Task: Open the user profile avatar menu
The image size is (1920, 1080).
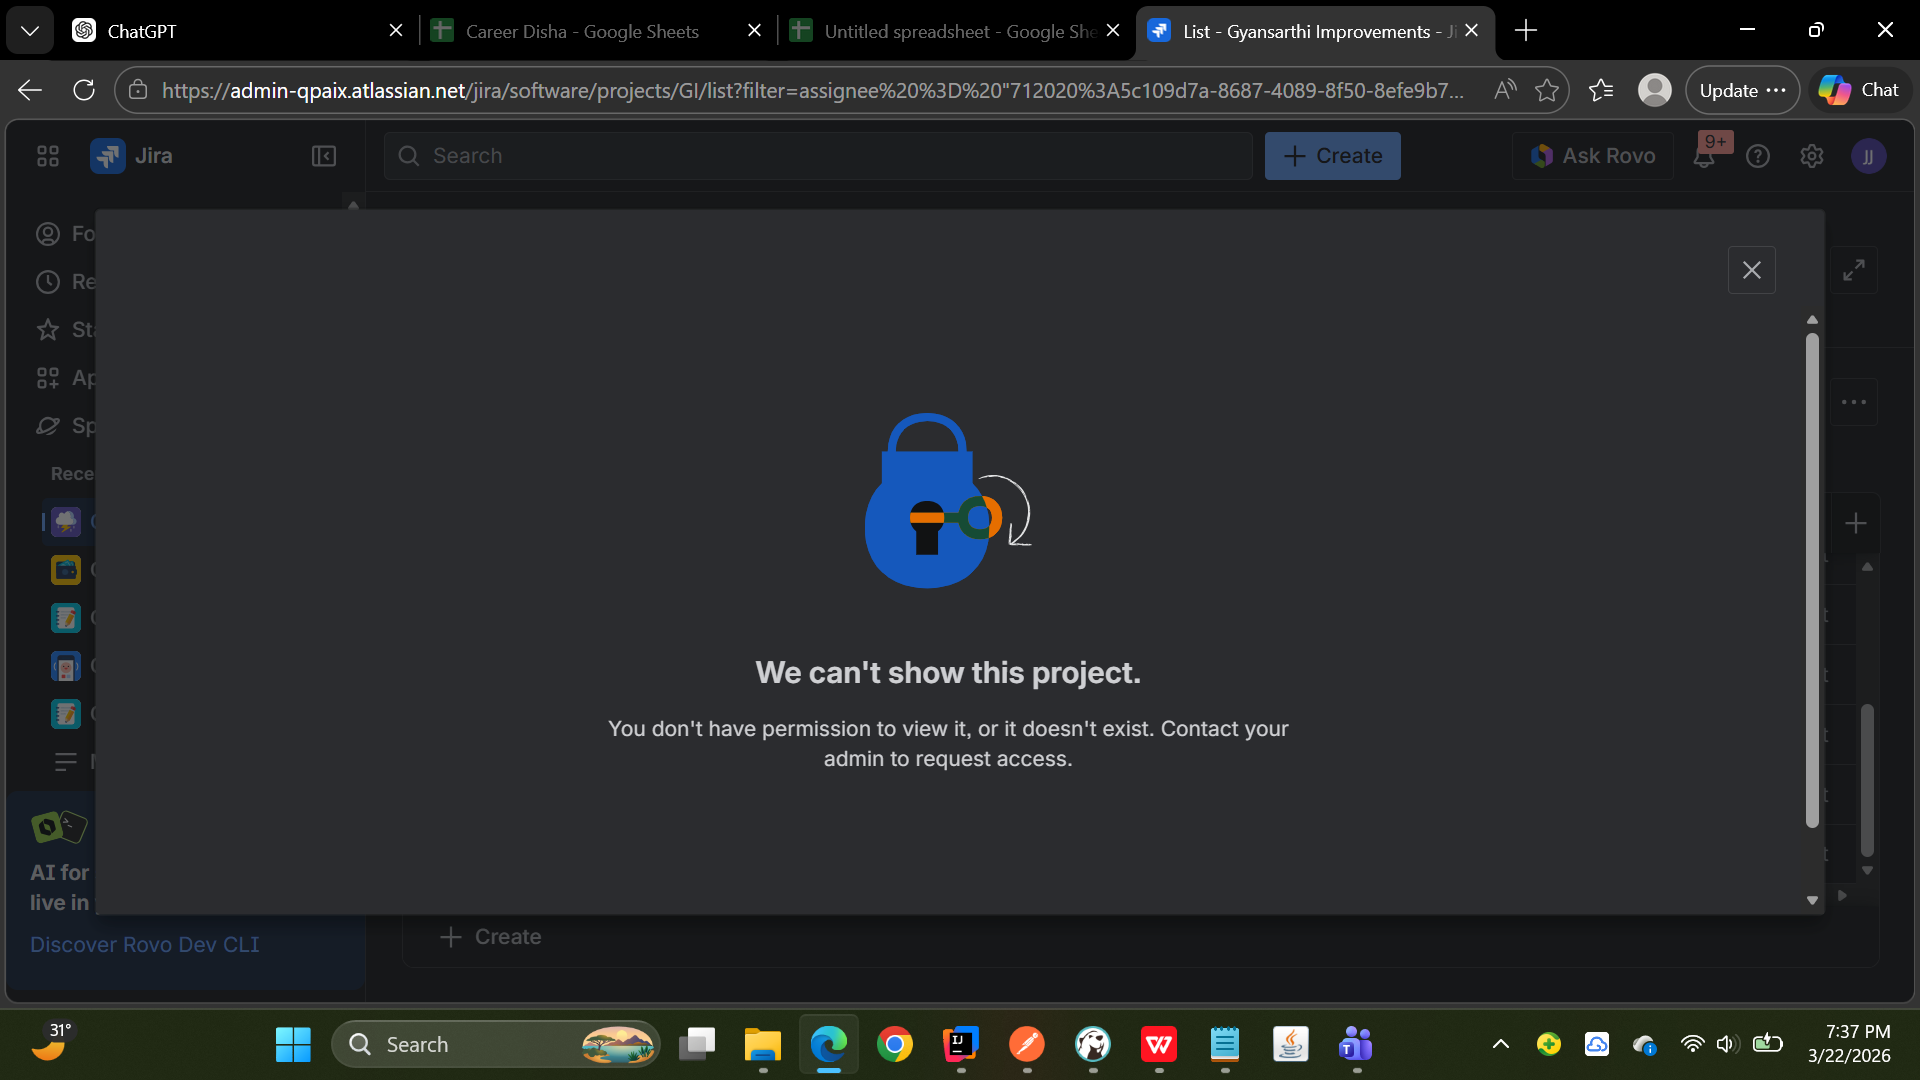Action: click(1868, 156)
